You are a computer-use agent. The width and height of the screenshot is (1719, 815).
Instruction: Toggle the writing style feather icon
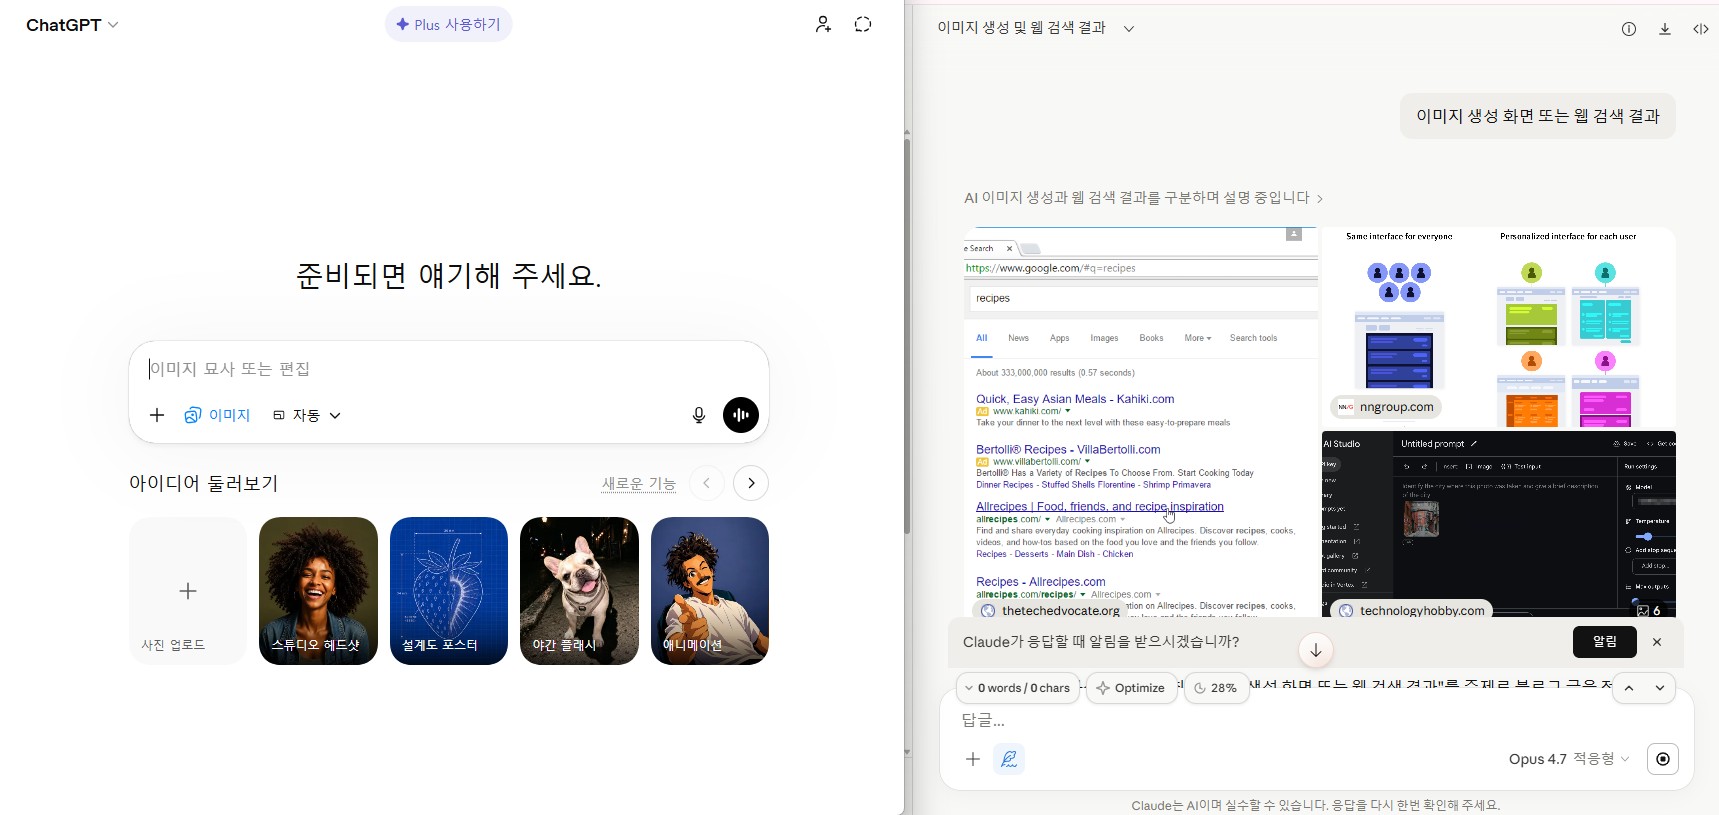(x=1009, y=759)
